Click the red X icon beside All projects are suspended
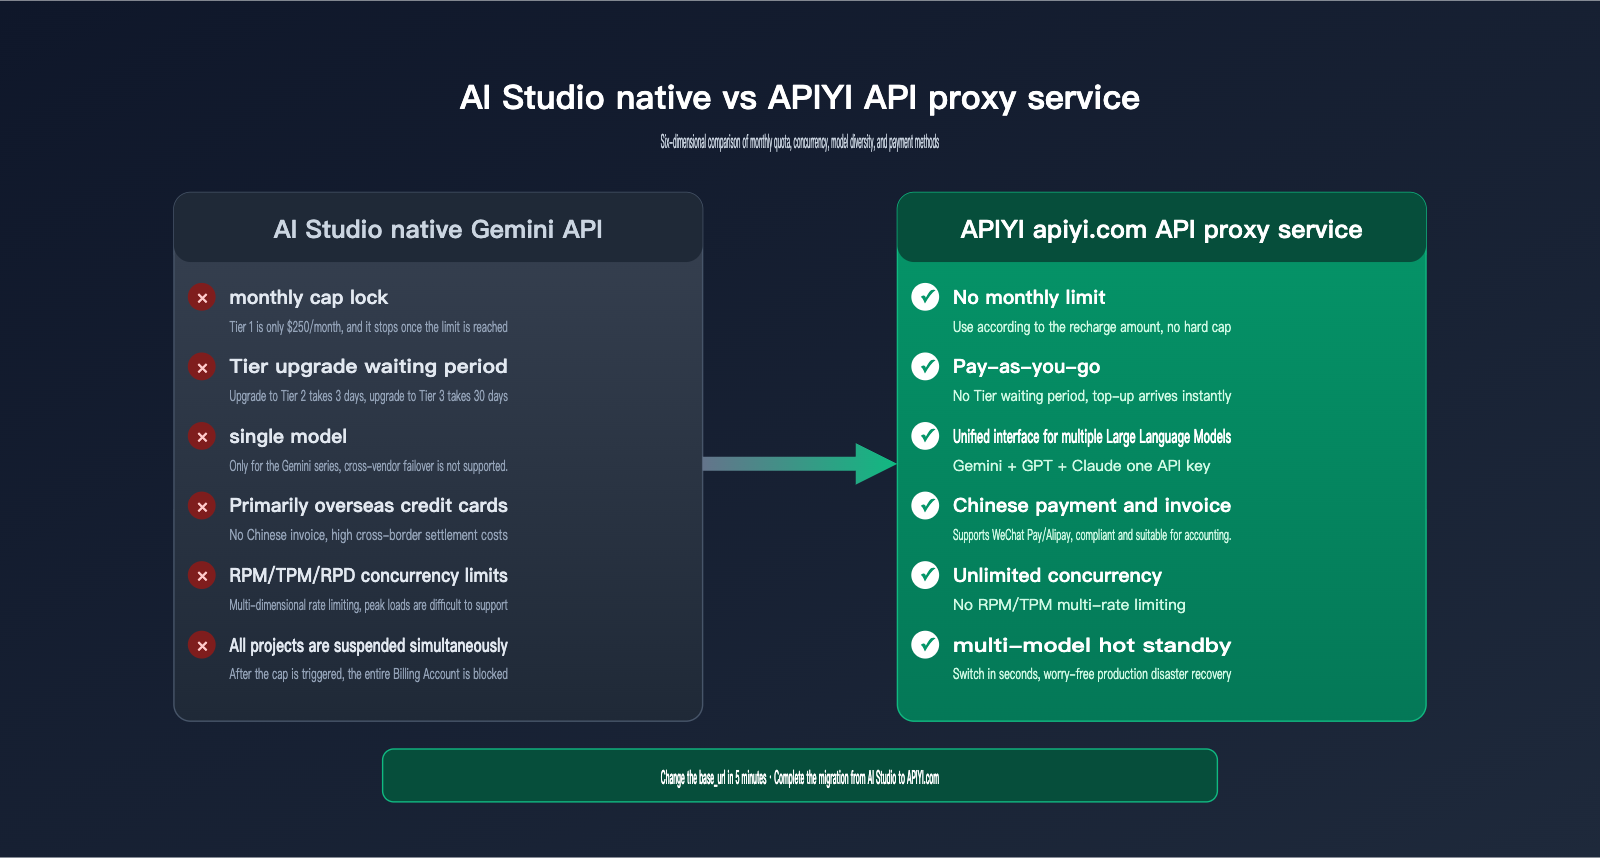Image resolution: width=1600 pixels, height=858 pixels. click(x=202, y=645)
